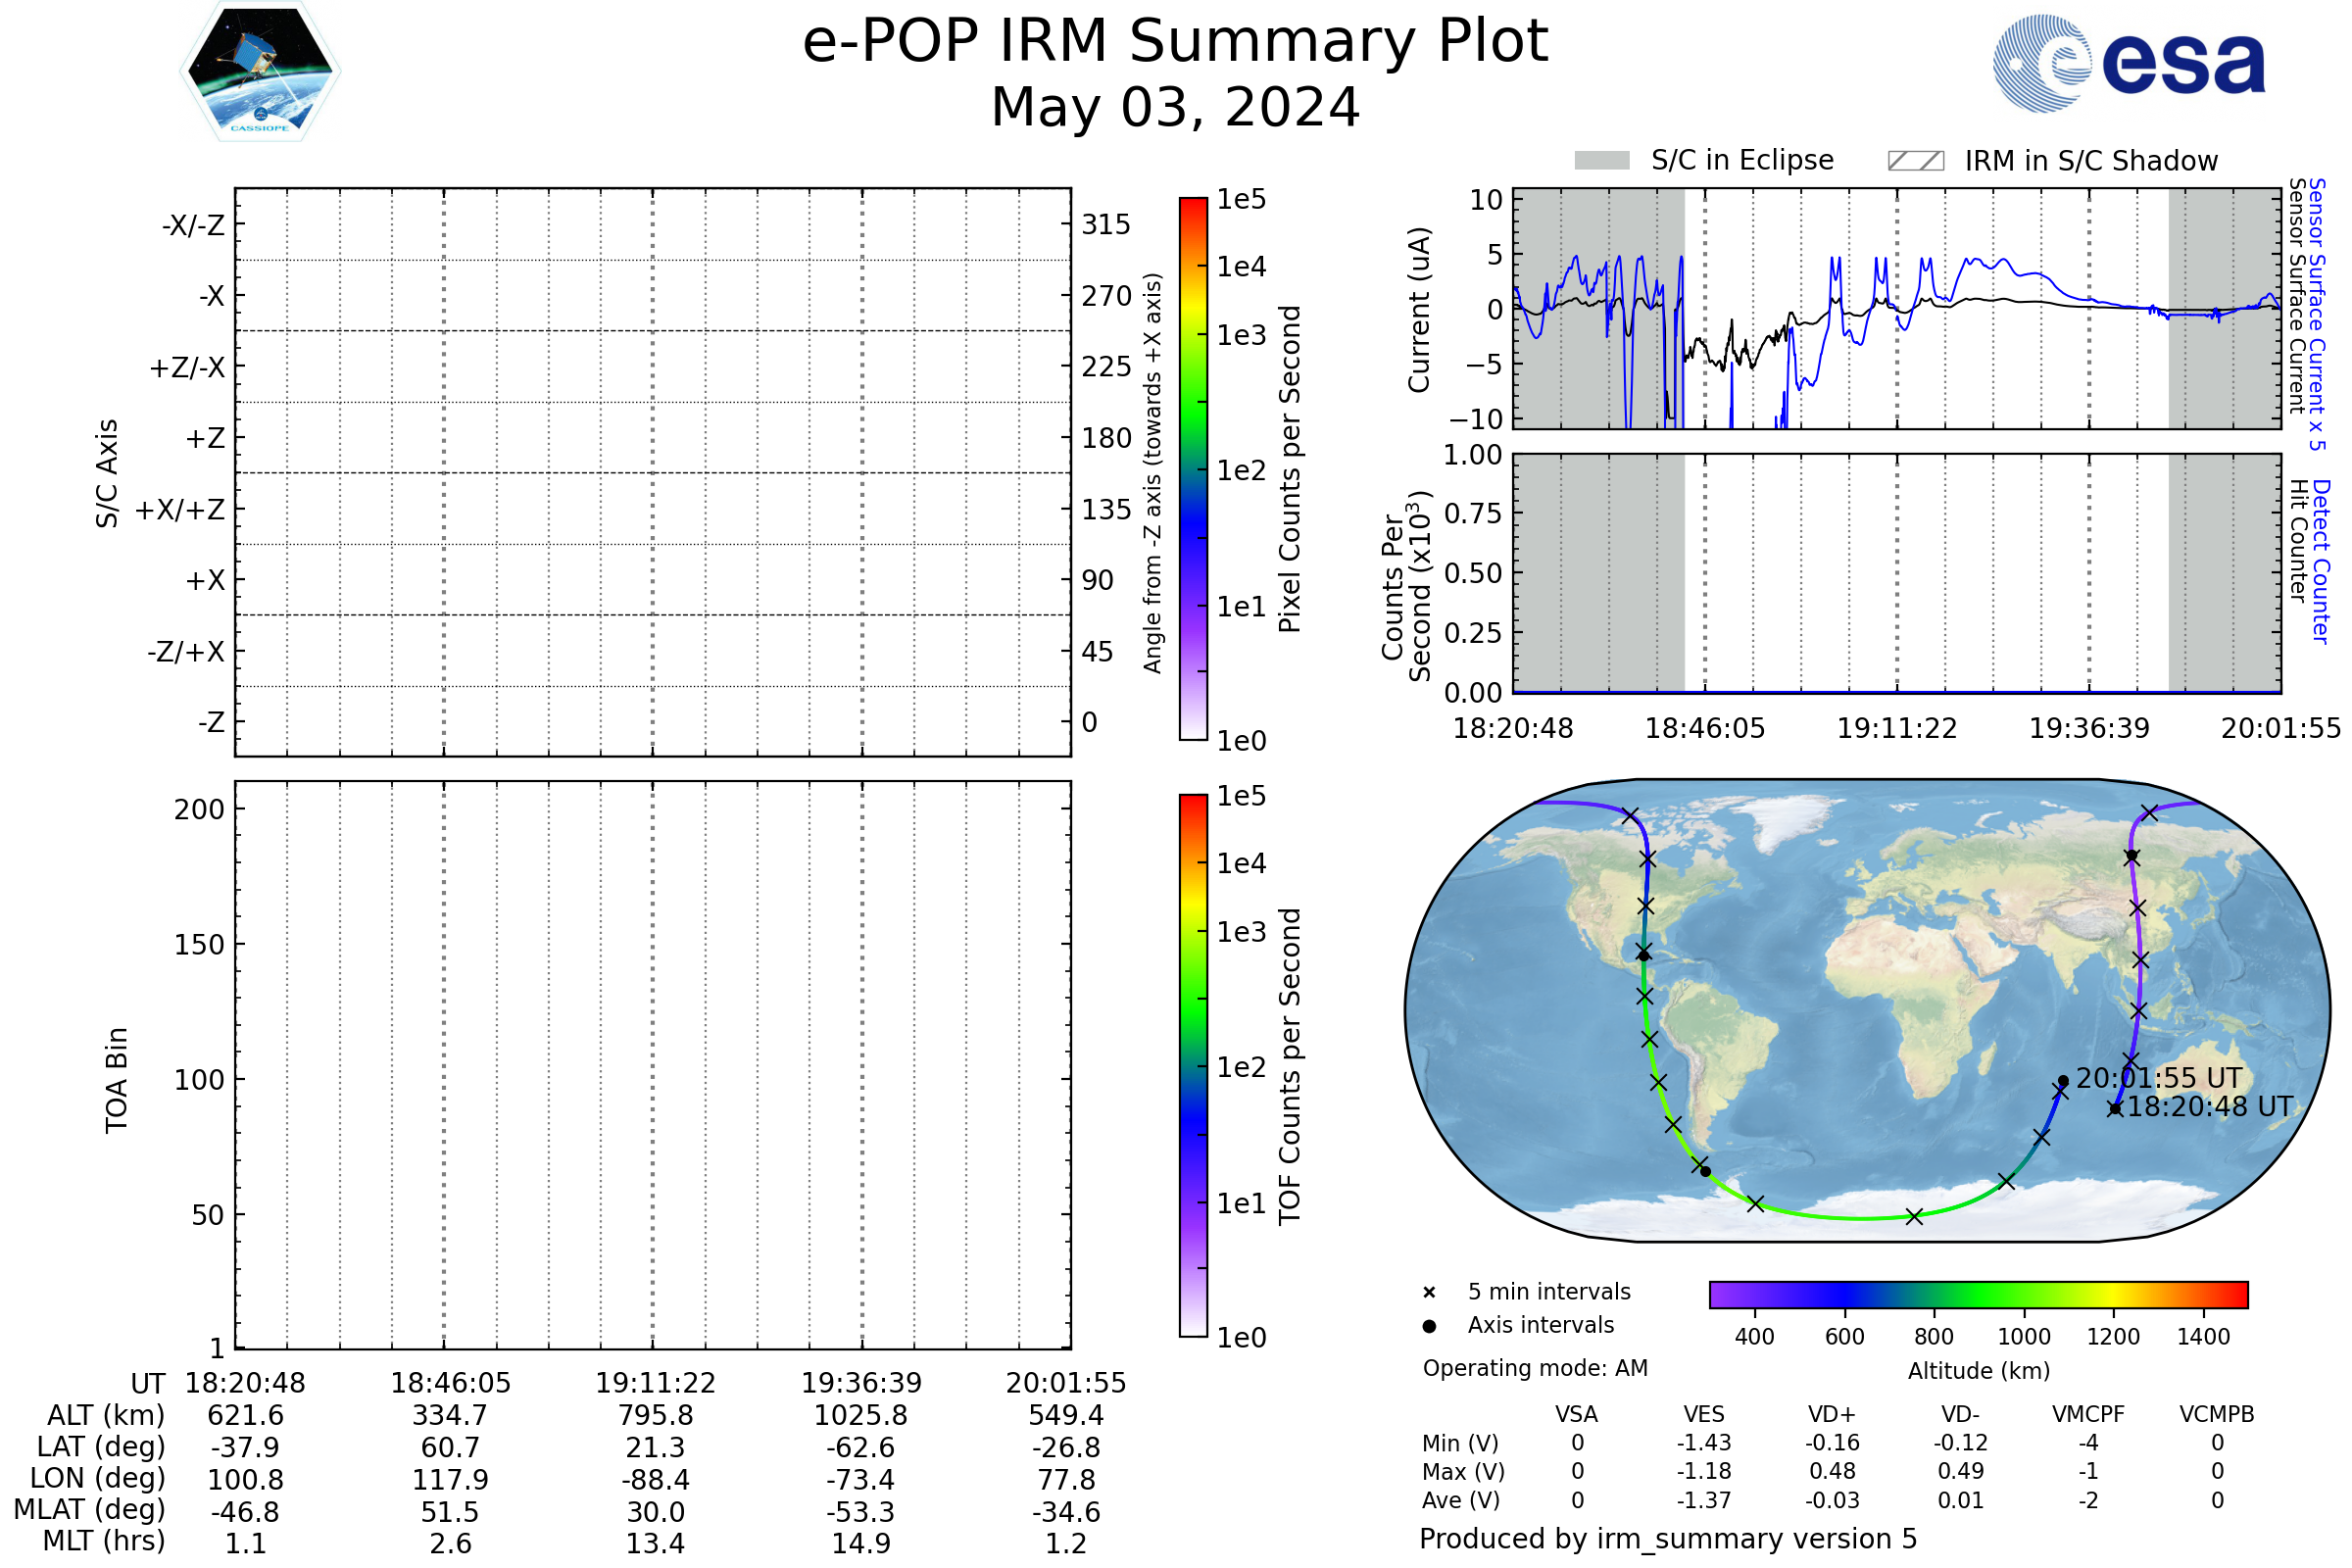Click the e-POP IRM Summary Plot title

pos(1175,42)
